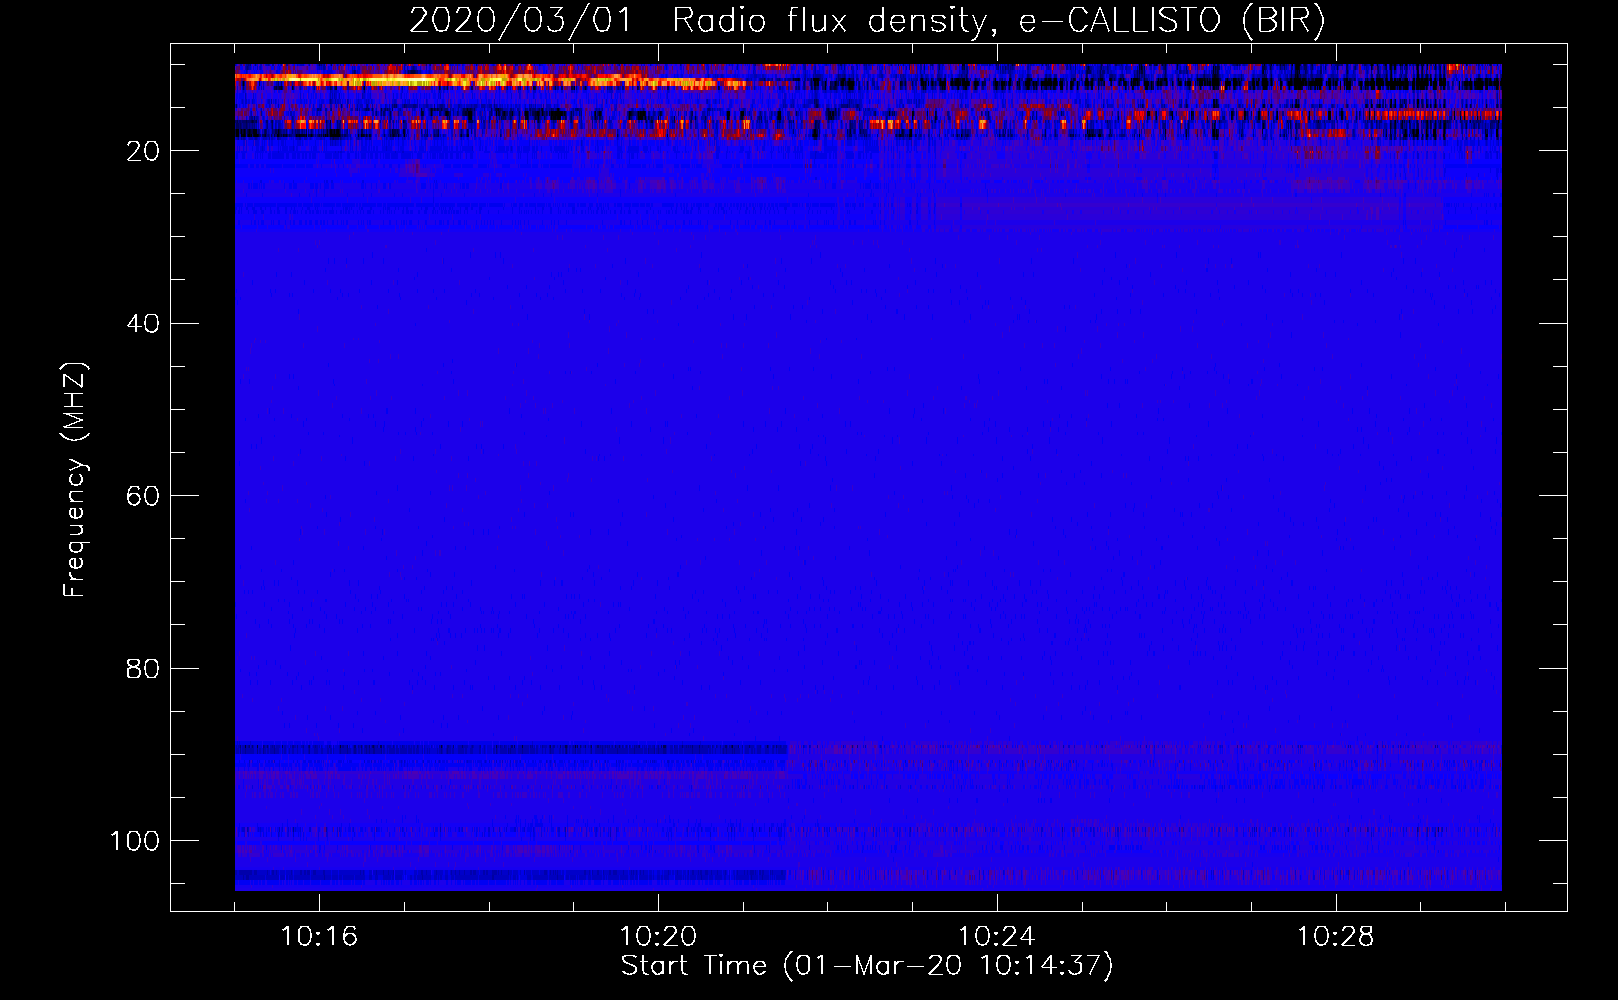
Task: Click the 10:28 time tick label
Action: tap(1336, 937)
